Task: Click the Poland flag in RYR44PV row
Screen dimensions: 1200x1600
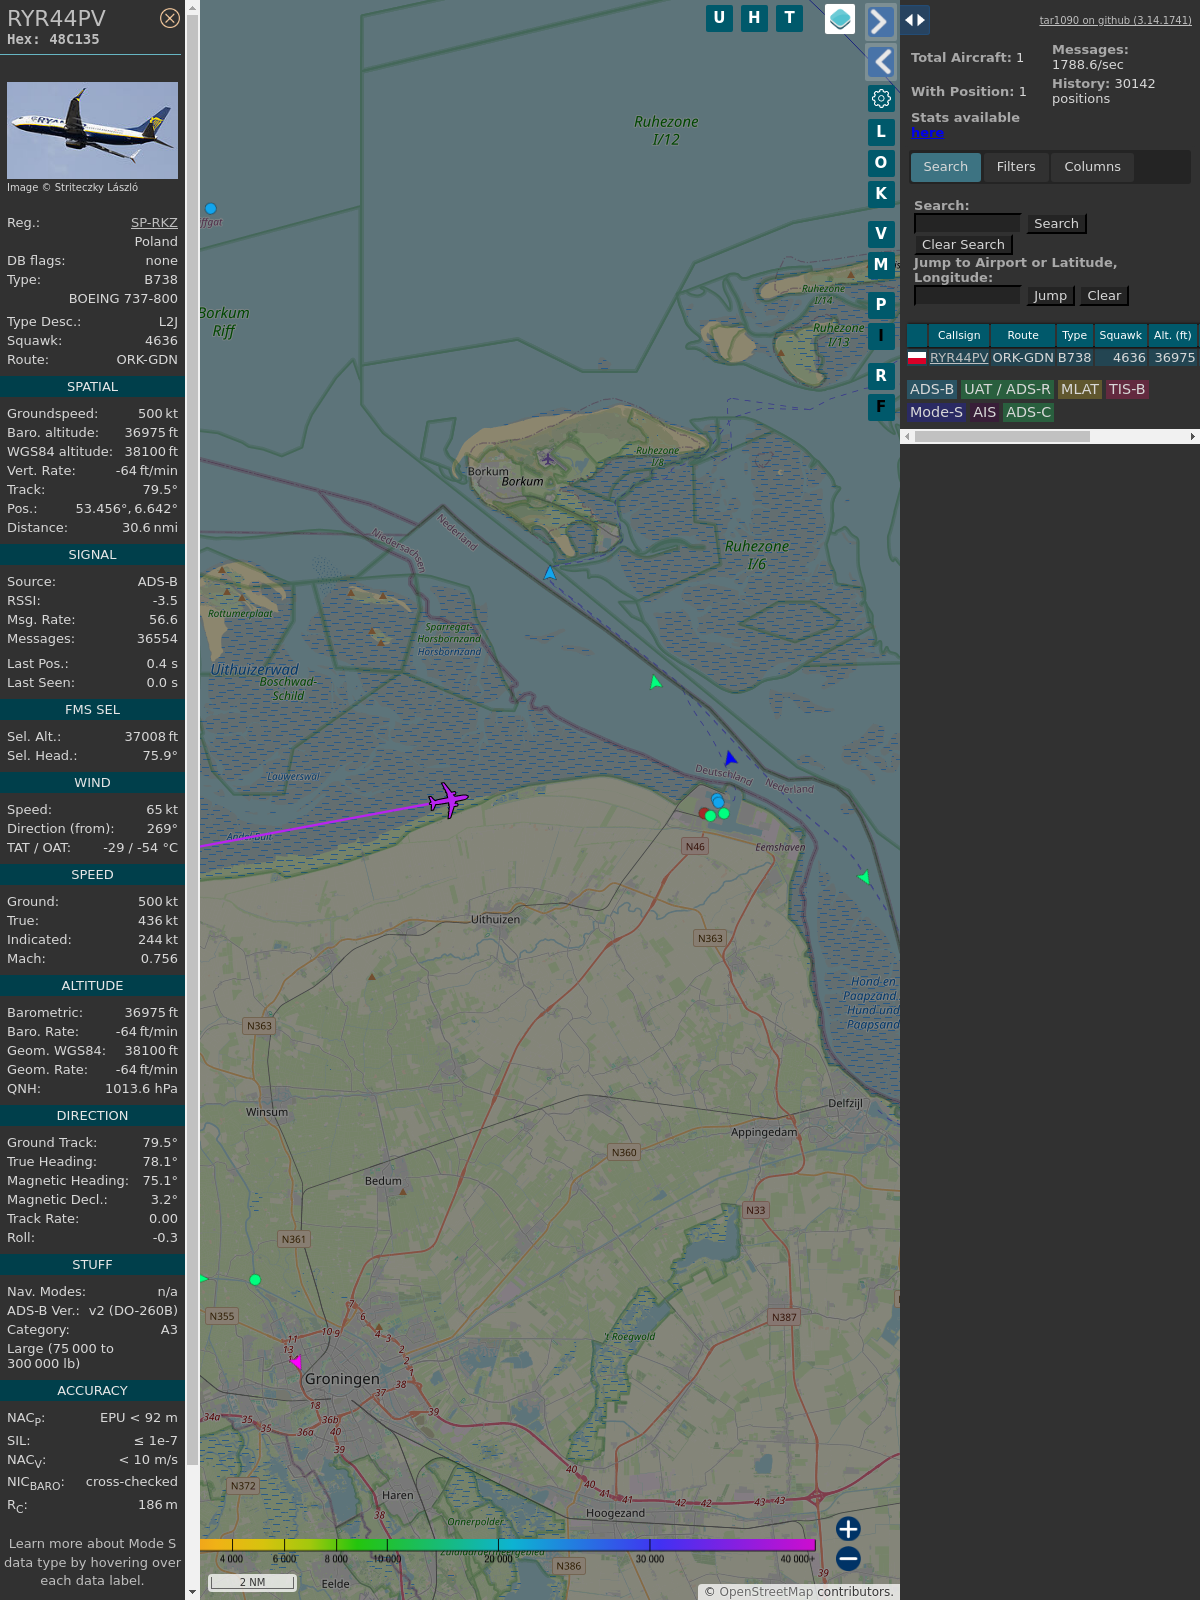Action: tap(917, 358)
